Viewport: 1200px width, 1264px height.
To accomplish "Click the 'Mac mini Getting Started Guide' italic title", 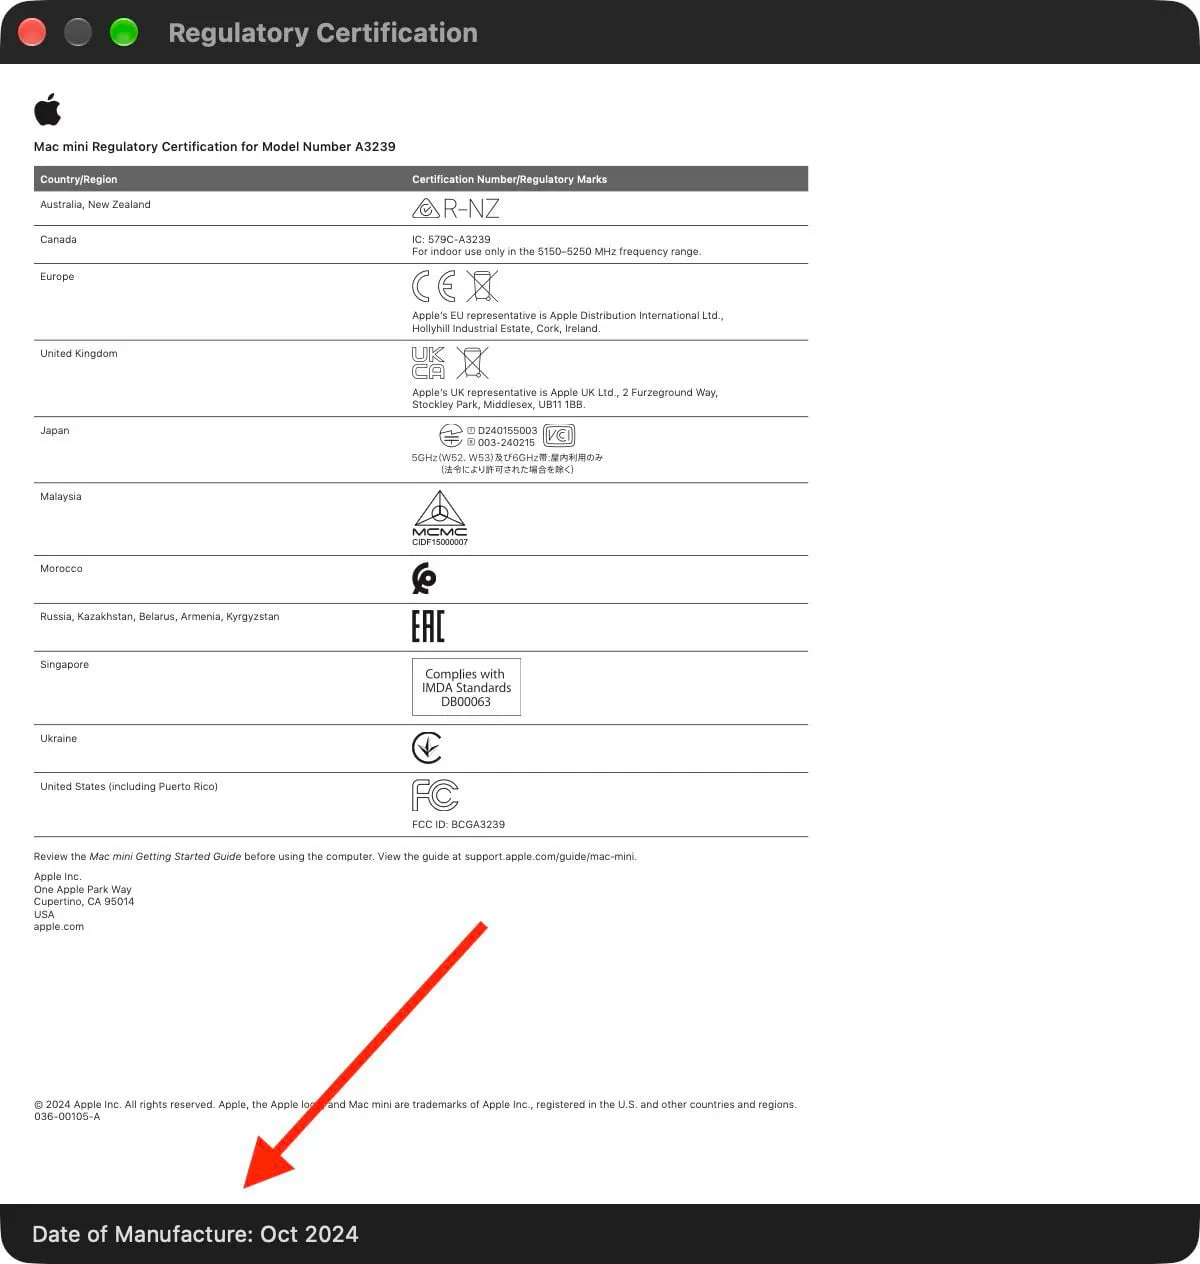I will pyautogui.click(x=165, y=857).
